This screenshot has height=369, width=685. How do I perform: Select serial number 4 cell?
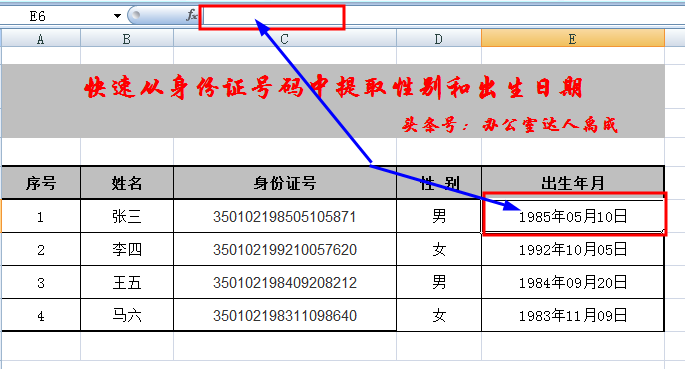41,315
